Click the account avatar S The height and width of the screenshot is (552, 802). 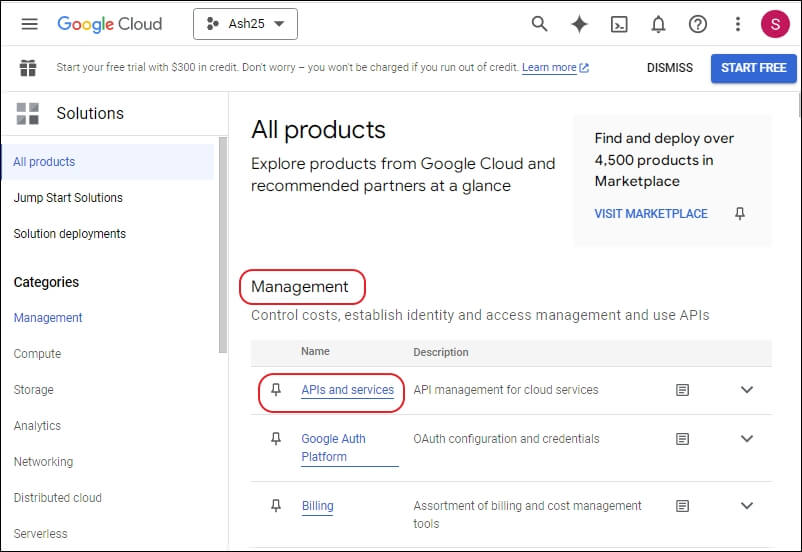tap(775, 24)
